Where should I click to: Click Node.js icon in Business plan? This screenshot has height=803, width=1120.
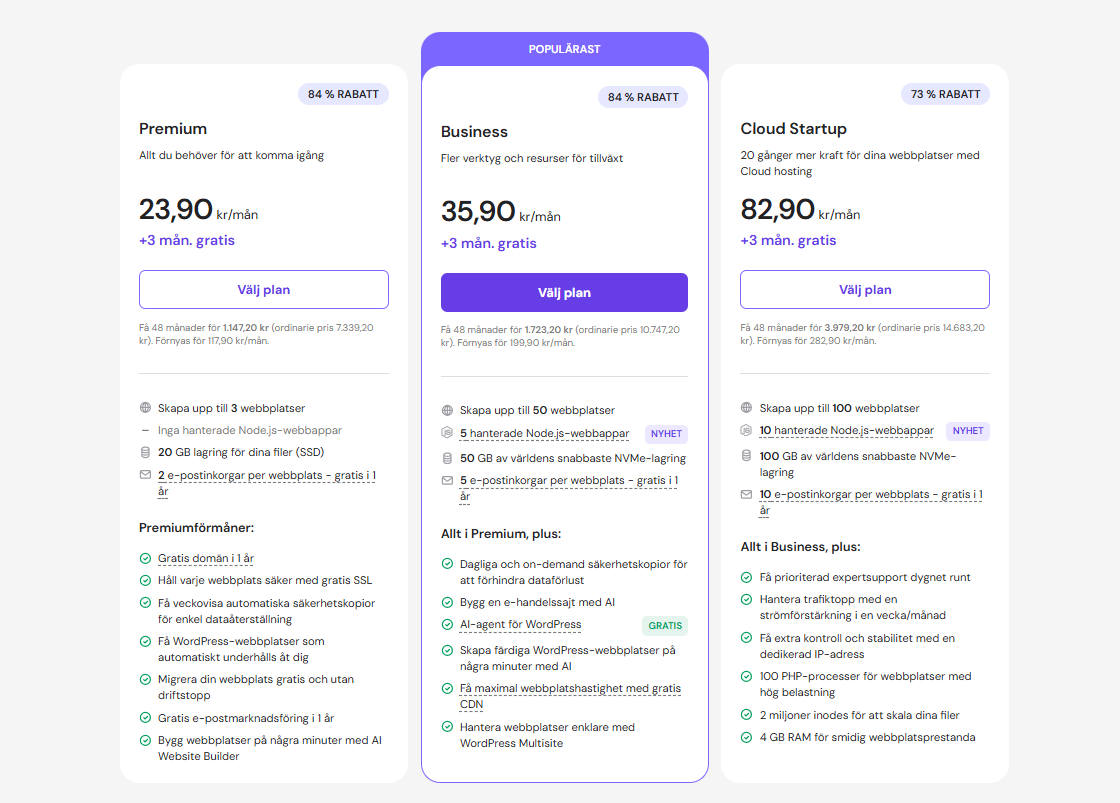click(x=447, y=434)
